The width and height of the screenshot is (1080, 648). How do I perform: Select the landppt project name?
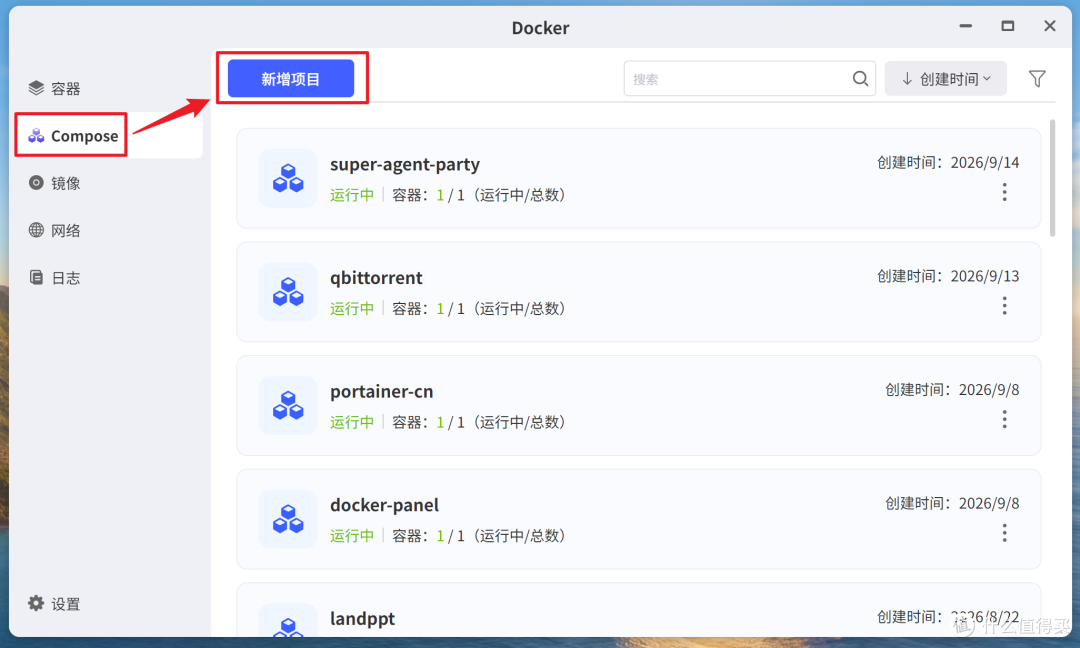coord(362,618)
